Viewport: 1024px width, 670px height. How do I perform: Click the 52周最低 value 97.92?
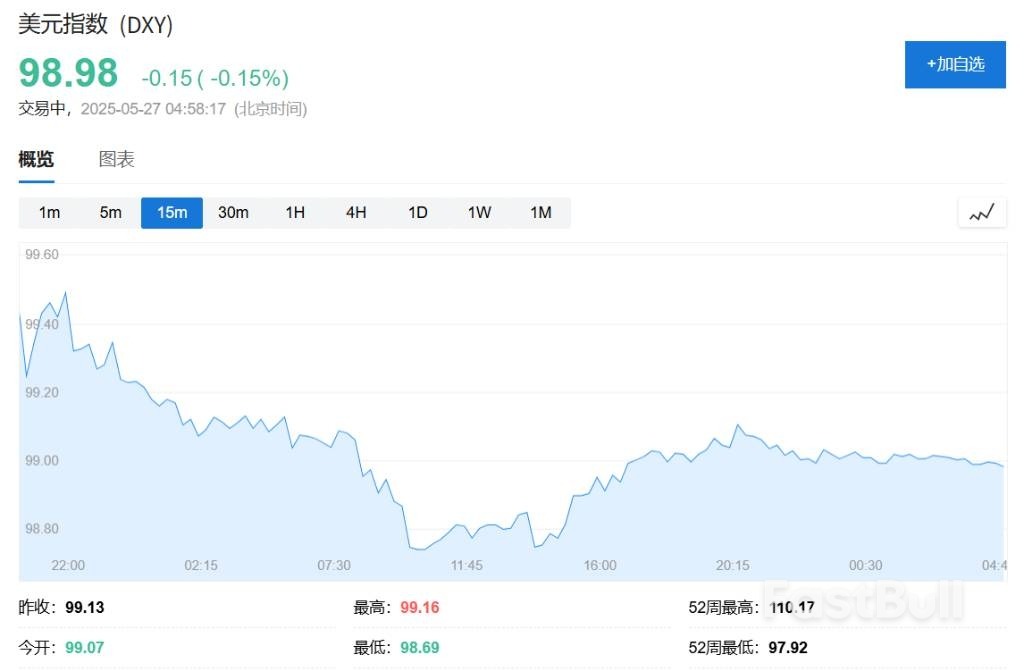[788, 647]
